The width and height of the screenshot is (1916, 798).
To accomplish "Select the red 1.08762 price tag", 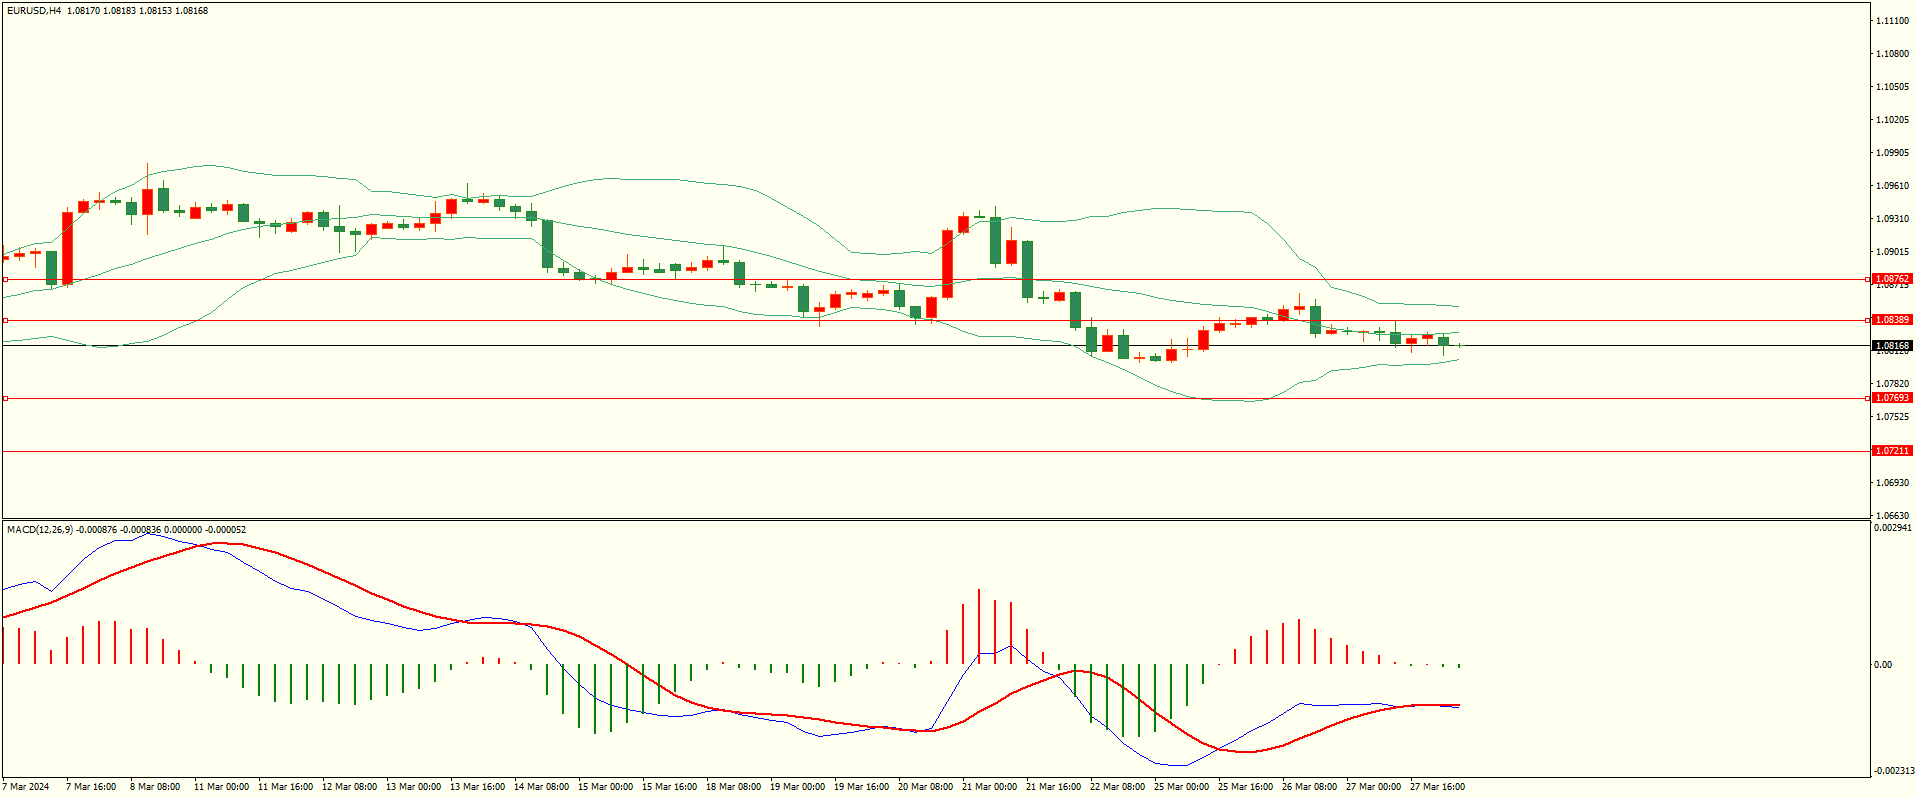I will (x=1892, y=279).
